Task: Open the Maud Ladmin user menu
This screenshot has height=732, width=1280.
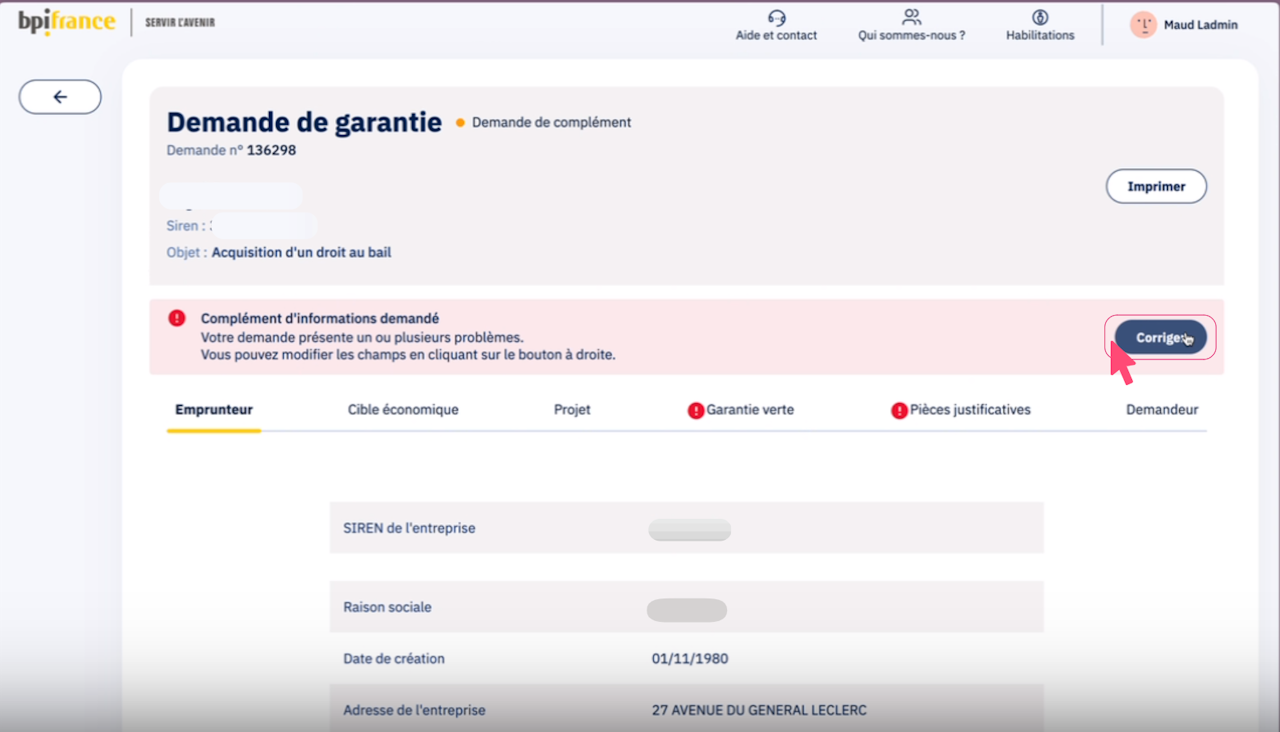Action: pos(1200,25)
